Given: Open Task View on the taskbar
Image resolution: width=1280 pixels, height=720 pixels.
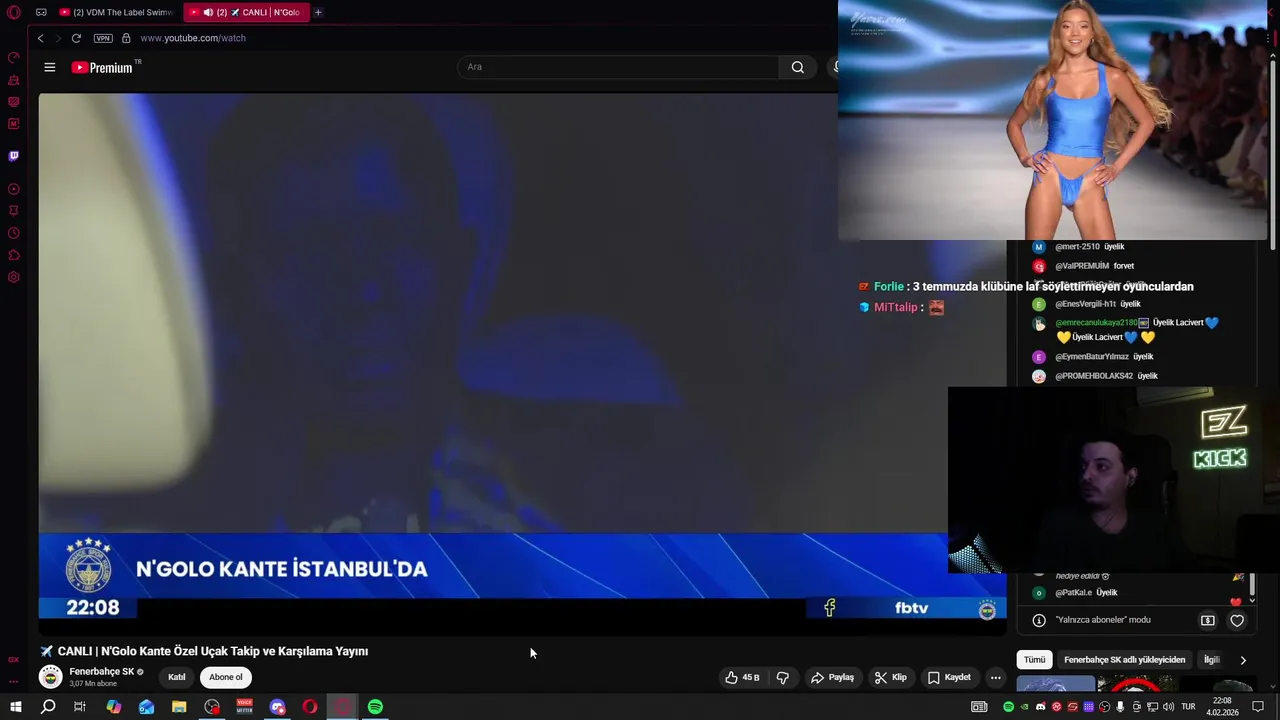Looking at the screenshot, I should tap(80, 707).
